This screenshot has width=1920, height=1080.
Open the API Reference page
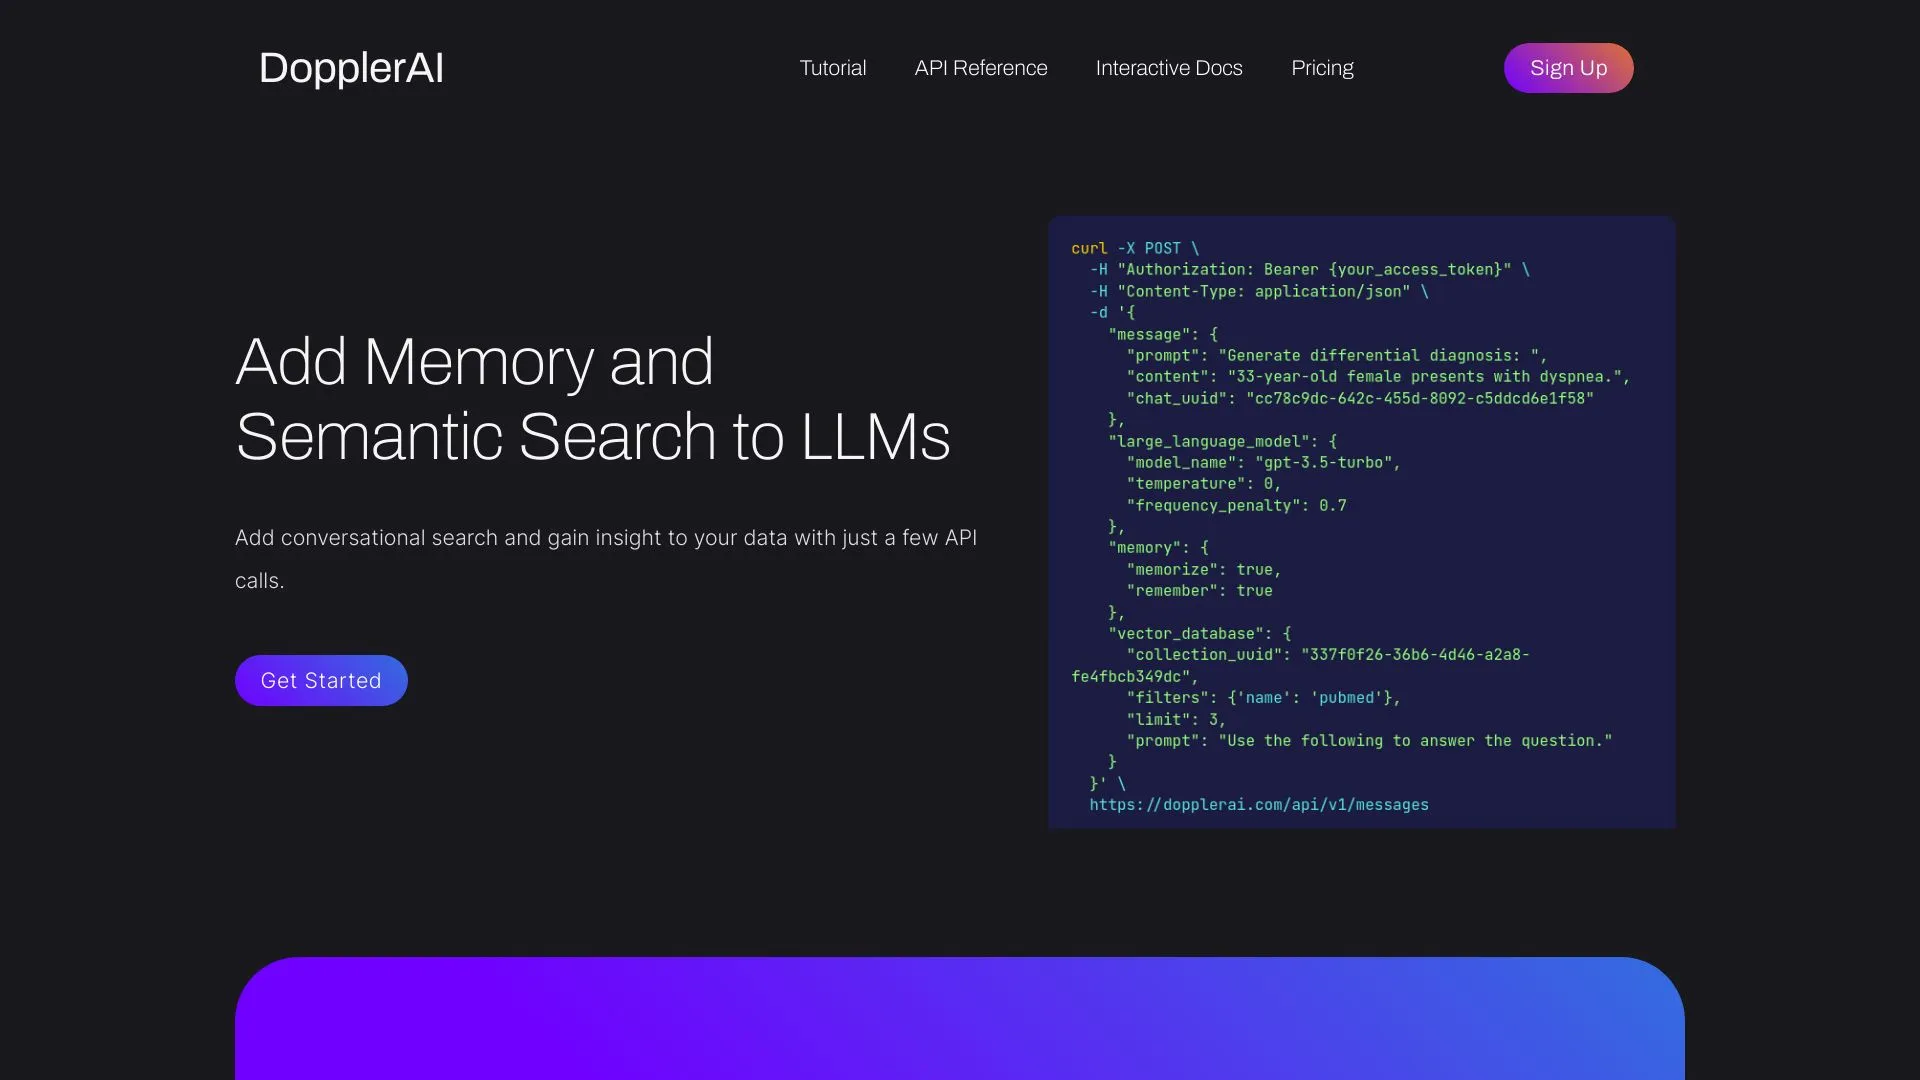[980, 68]
